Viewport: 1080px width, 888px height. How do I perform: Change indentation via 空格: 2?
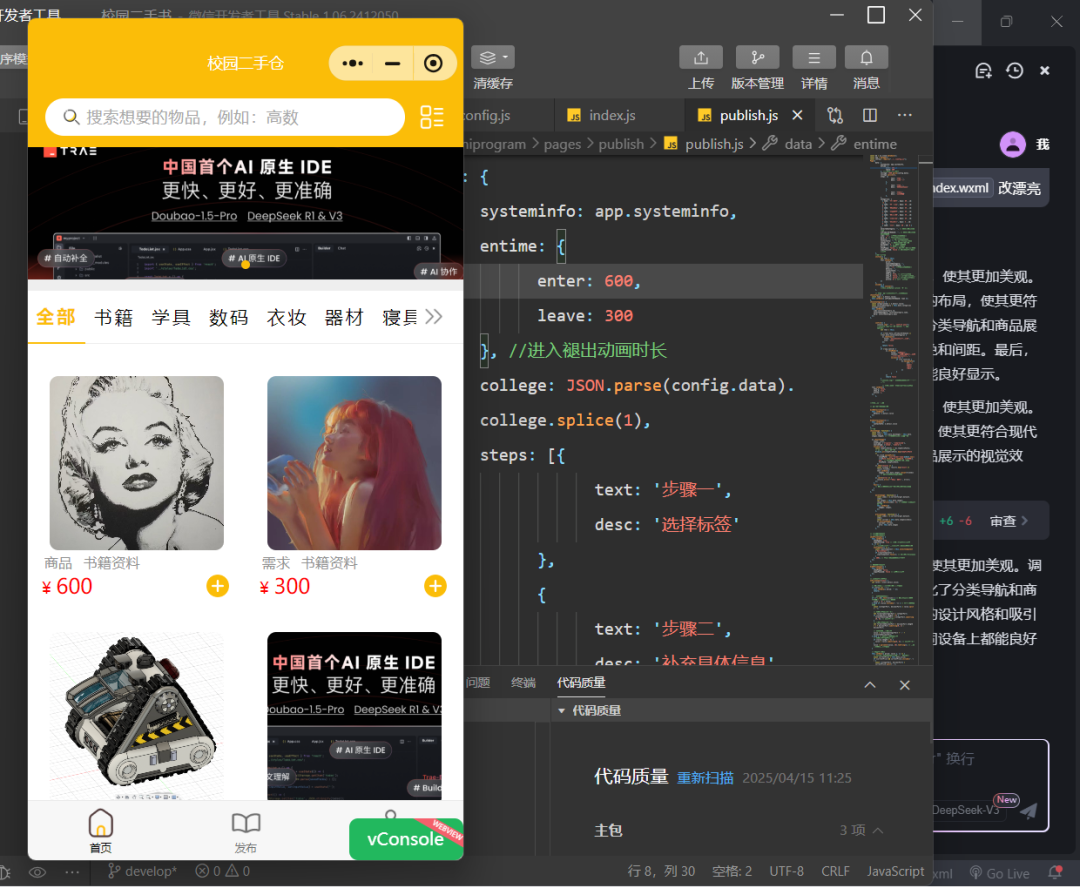[x=732, y=871]
